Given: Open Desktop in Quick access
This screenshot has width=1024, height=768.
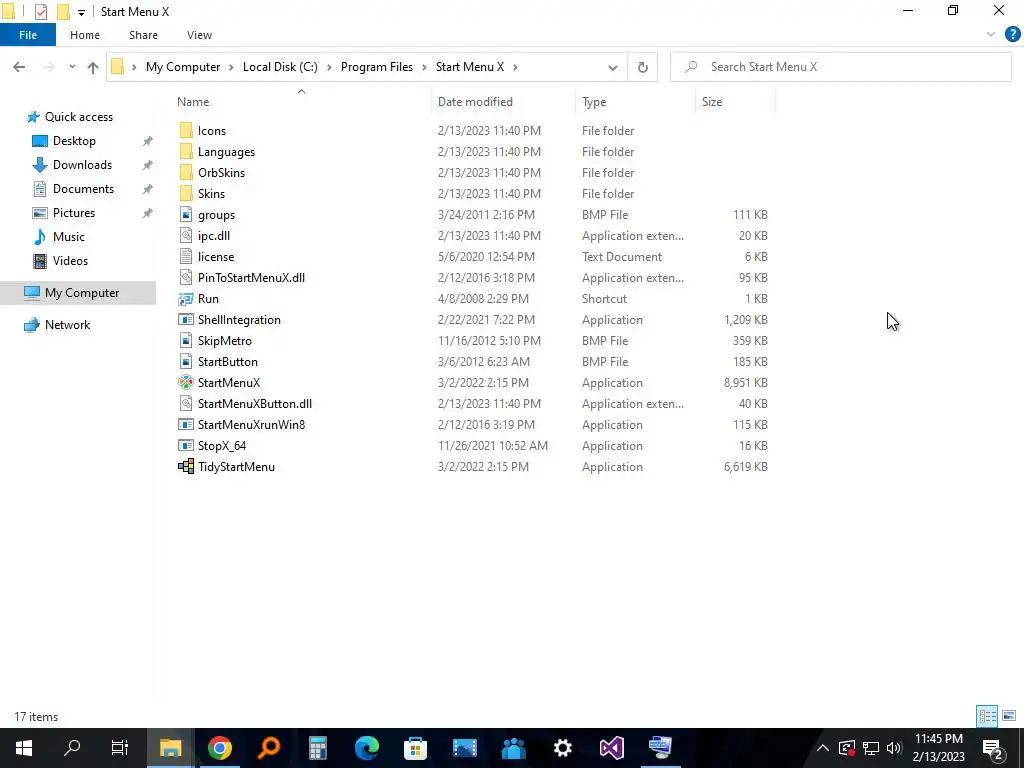Looking at the screenshot, I should tap(74, 141).
